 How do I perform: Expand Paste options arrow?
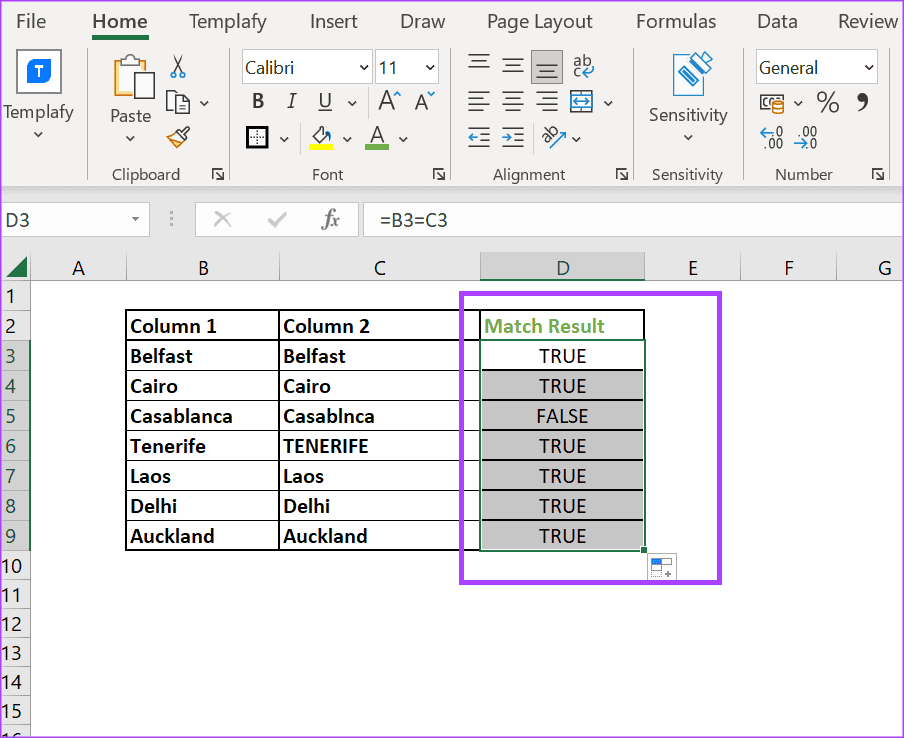(130, 138)
